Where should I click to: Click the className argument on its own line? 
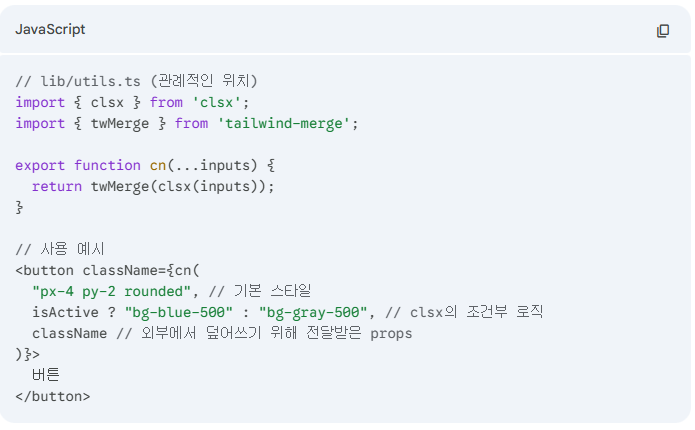69,333
